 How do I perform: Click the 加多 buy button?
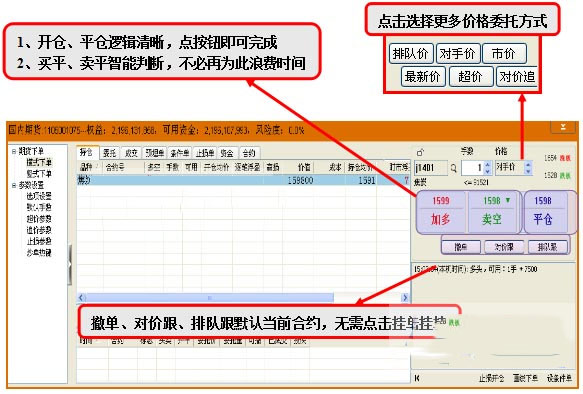pyautogui.click(x=441, y=212)
